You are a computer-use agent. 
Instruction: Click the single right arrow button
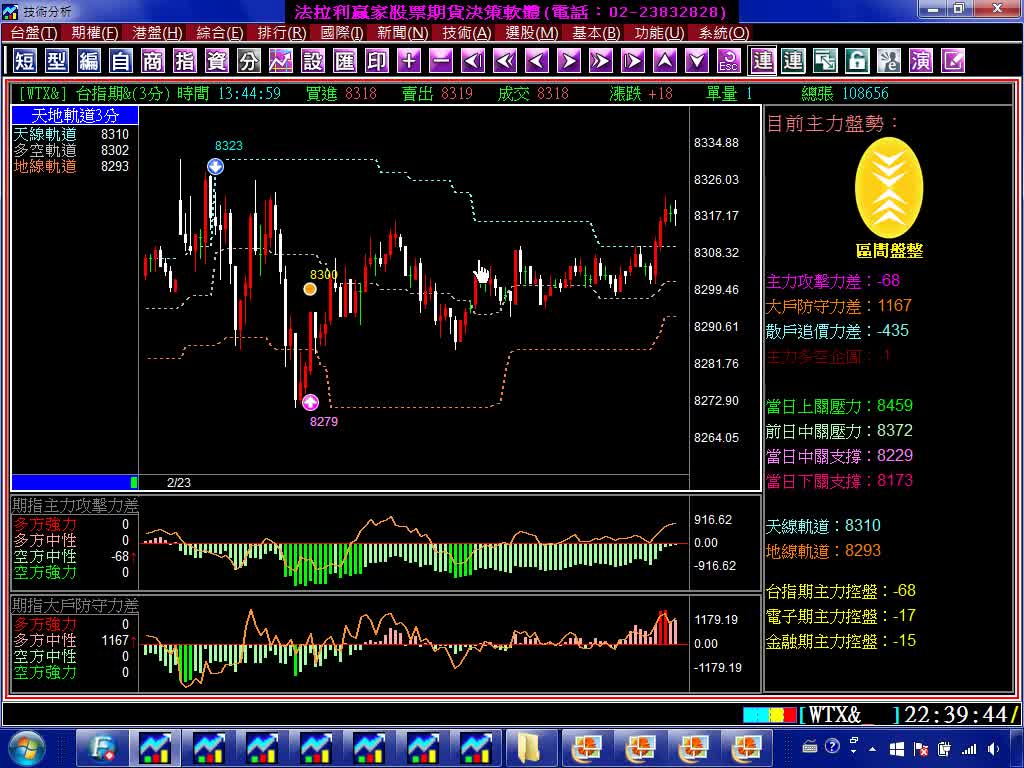point(569,61)
